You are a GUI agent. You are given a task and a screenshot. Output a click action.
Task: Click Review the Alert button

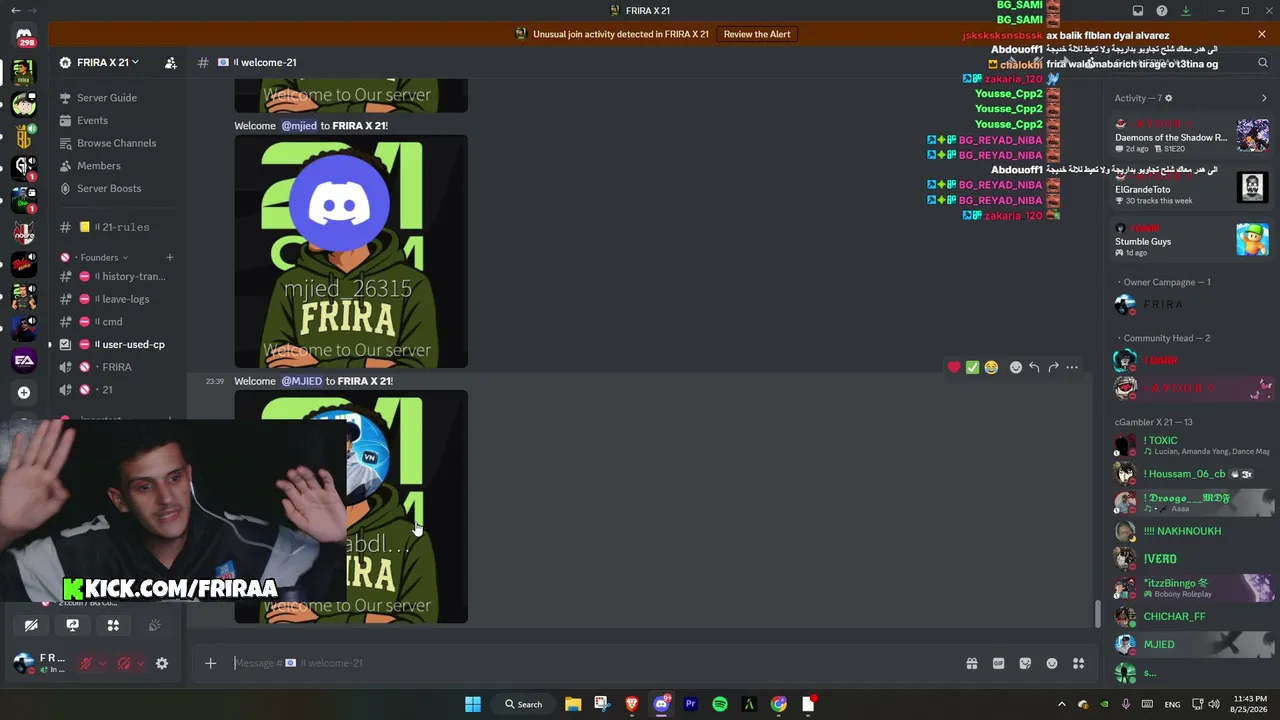coord(757,34)
